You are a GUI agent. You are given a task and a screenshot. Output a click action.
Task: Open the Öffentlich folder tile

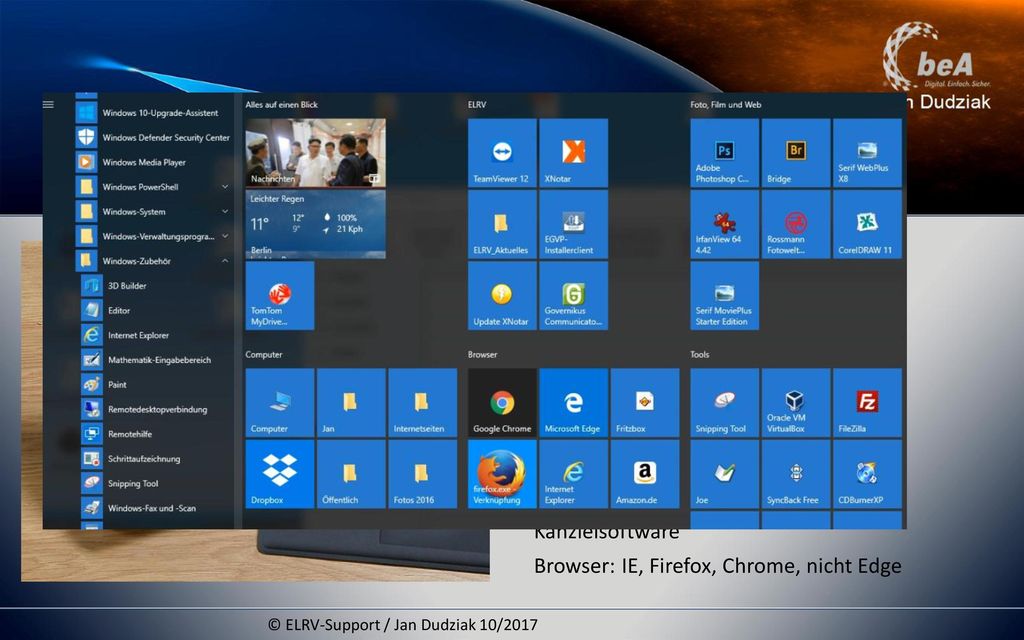(x=351, y=473)
